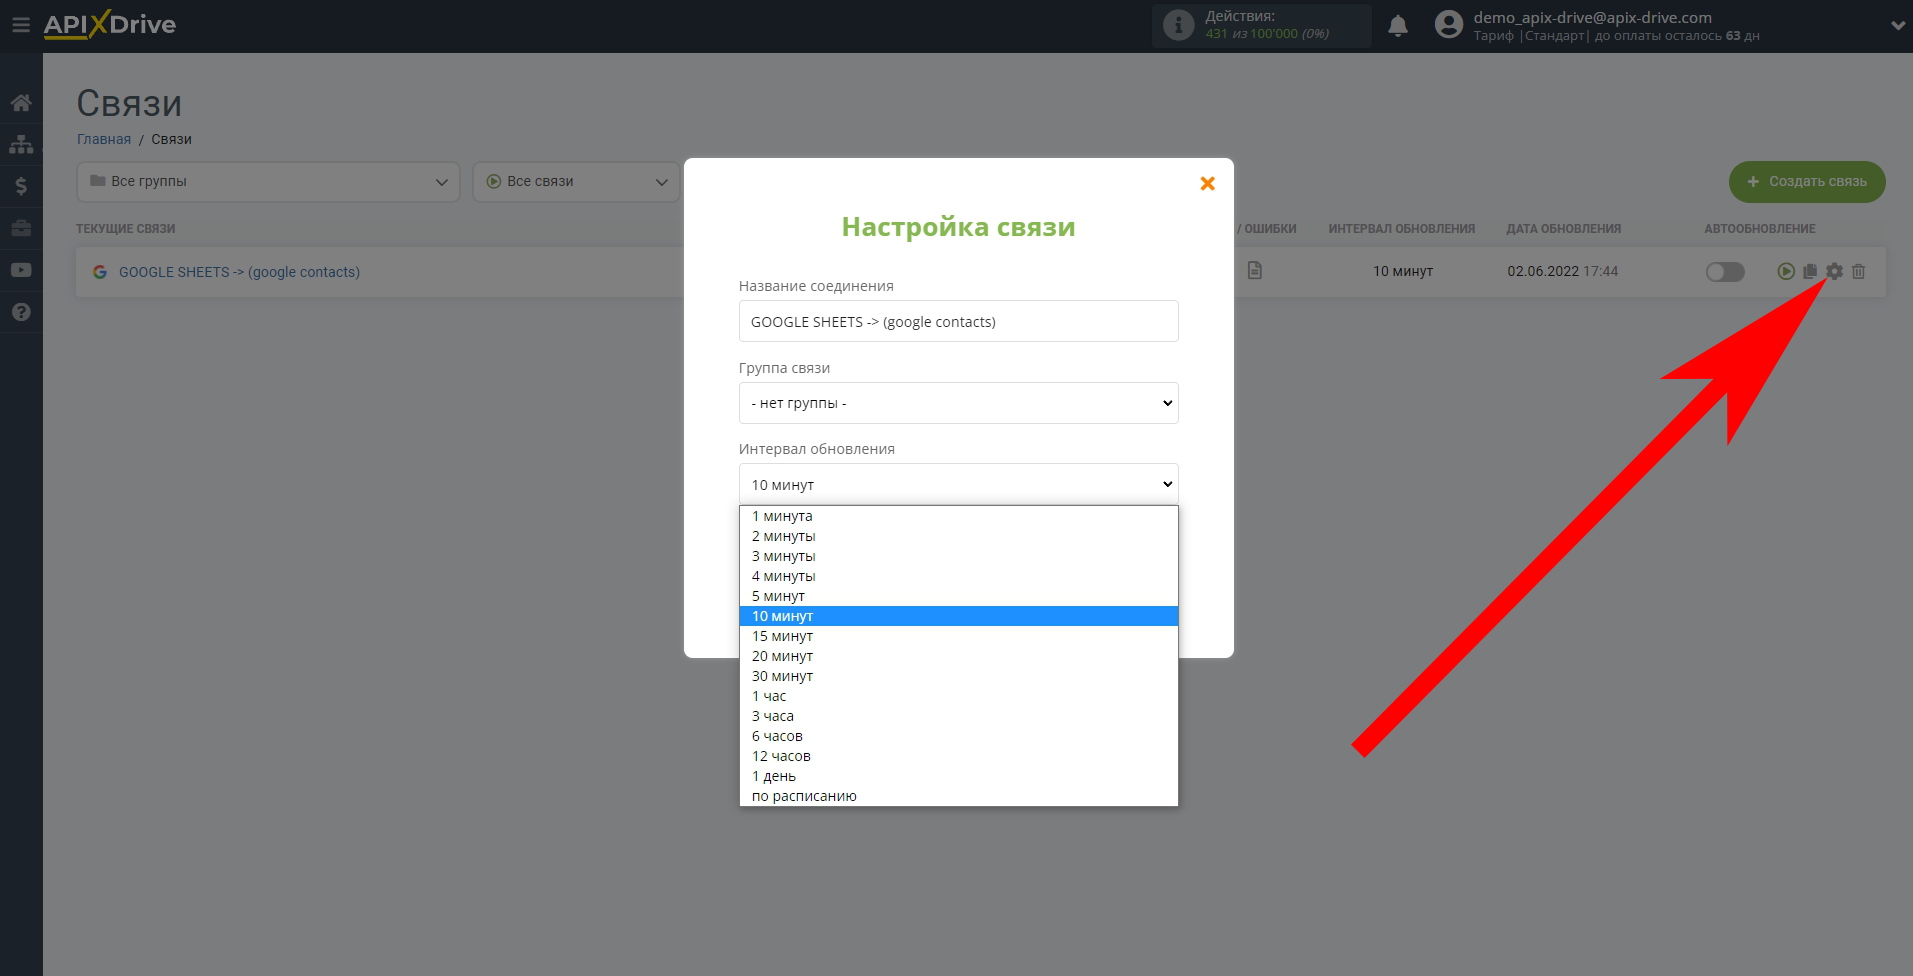Click the user avatar icon

click(x=1449, y=25)
